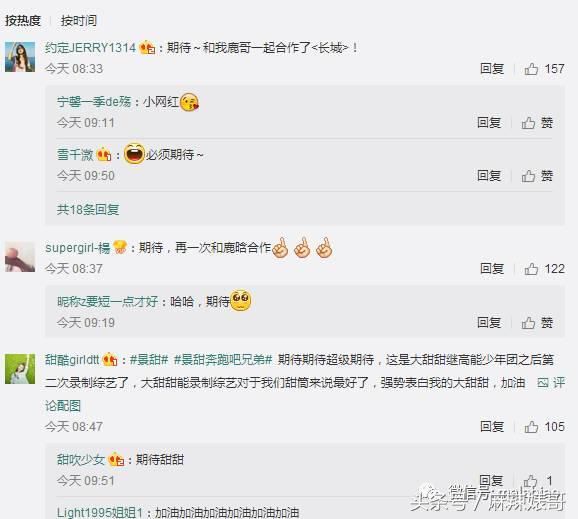
Task: Like 宁馨一季de殇's reply at 09:11
Action: coord(537,123)
